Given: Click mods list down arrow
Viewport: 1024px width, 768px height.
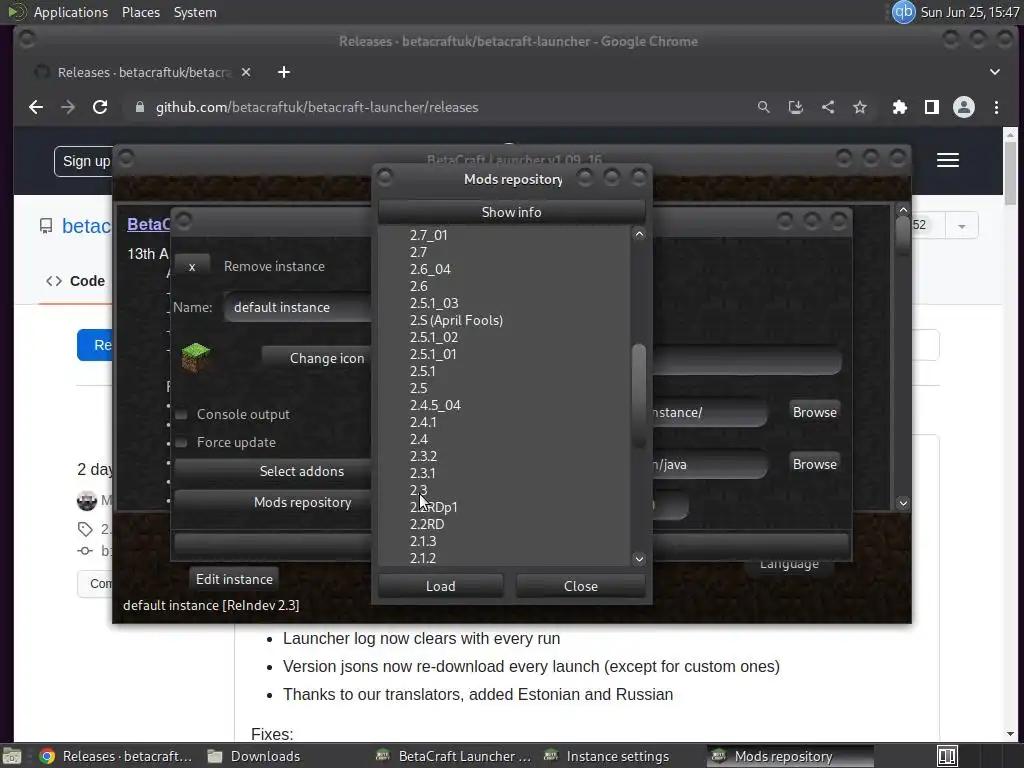Looking at the screenshot, I should [x=639, y=558].
